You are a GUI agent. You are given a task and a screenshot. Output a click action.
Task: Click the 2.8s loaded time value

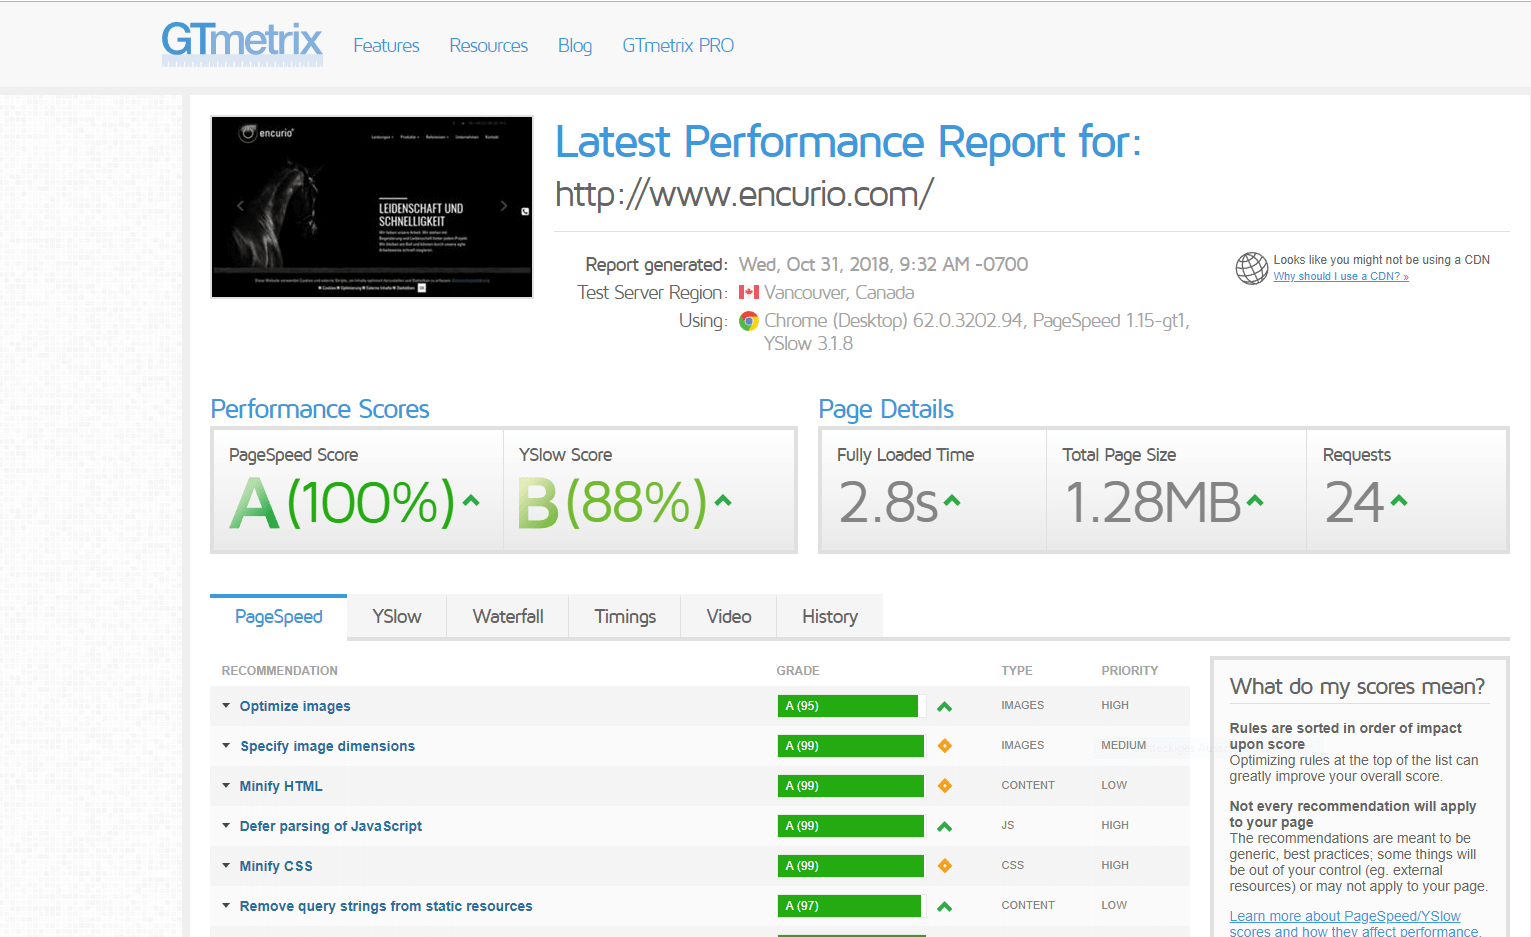[x=888, y=502]
